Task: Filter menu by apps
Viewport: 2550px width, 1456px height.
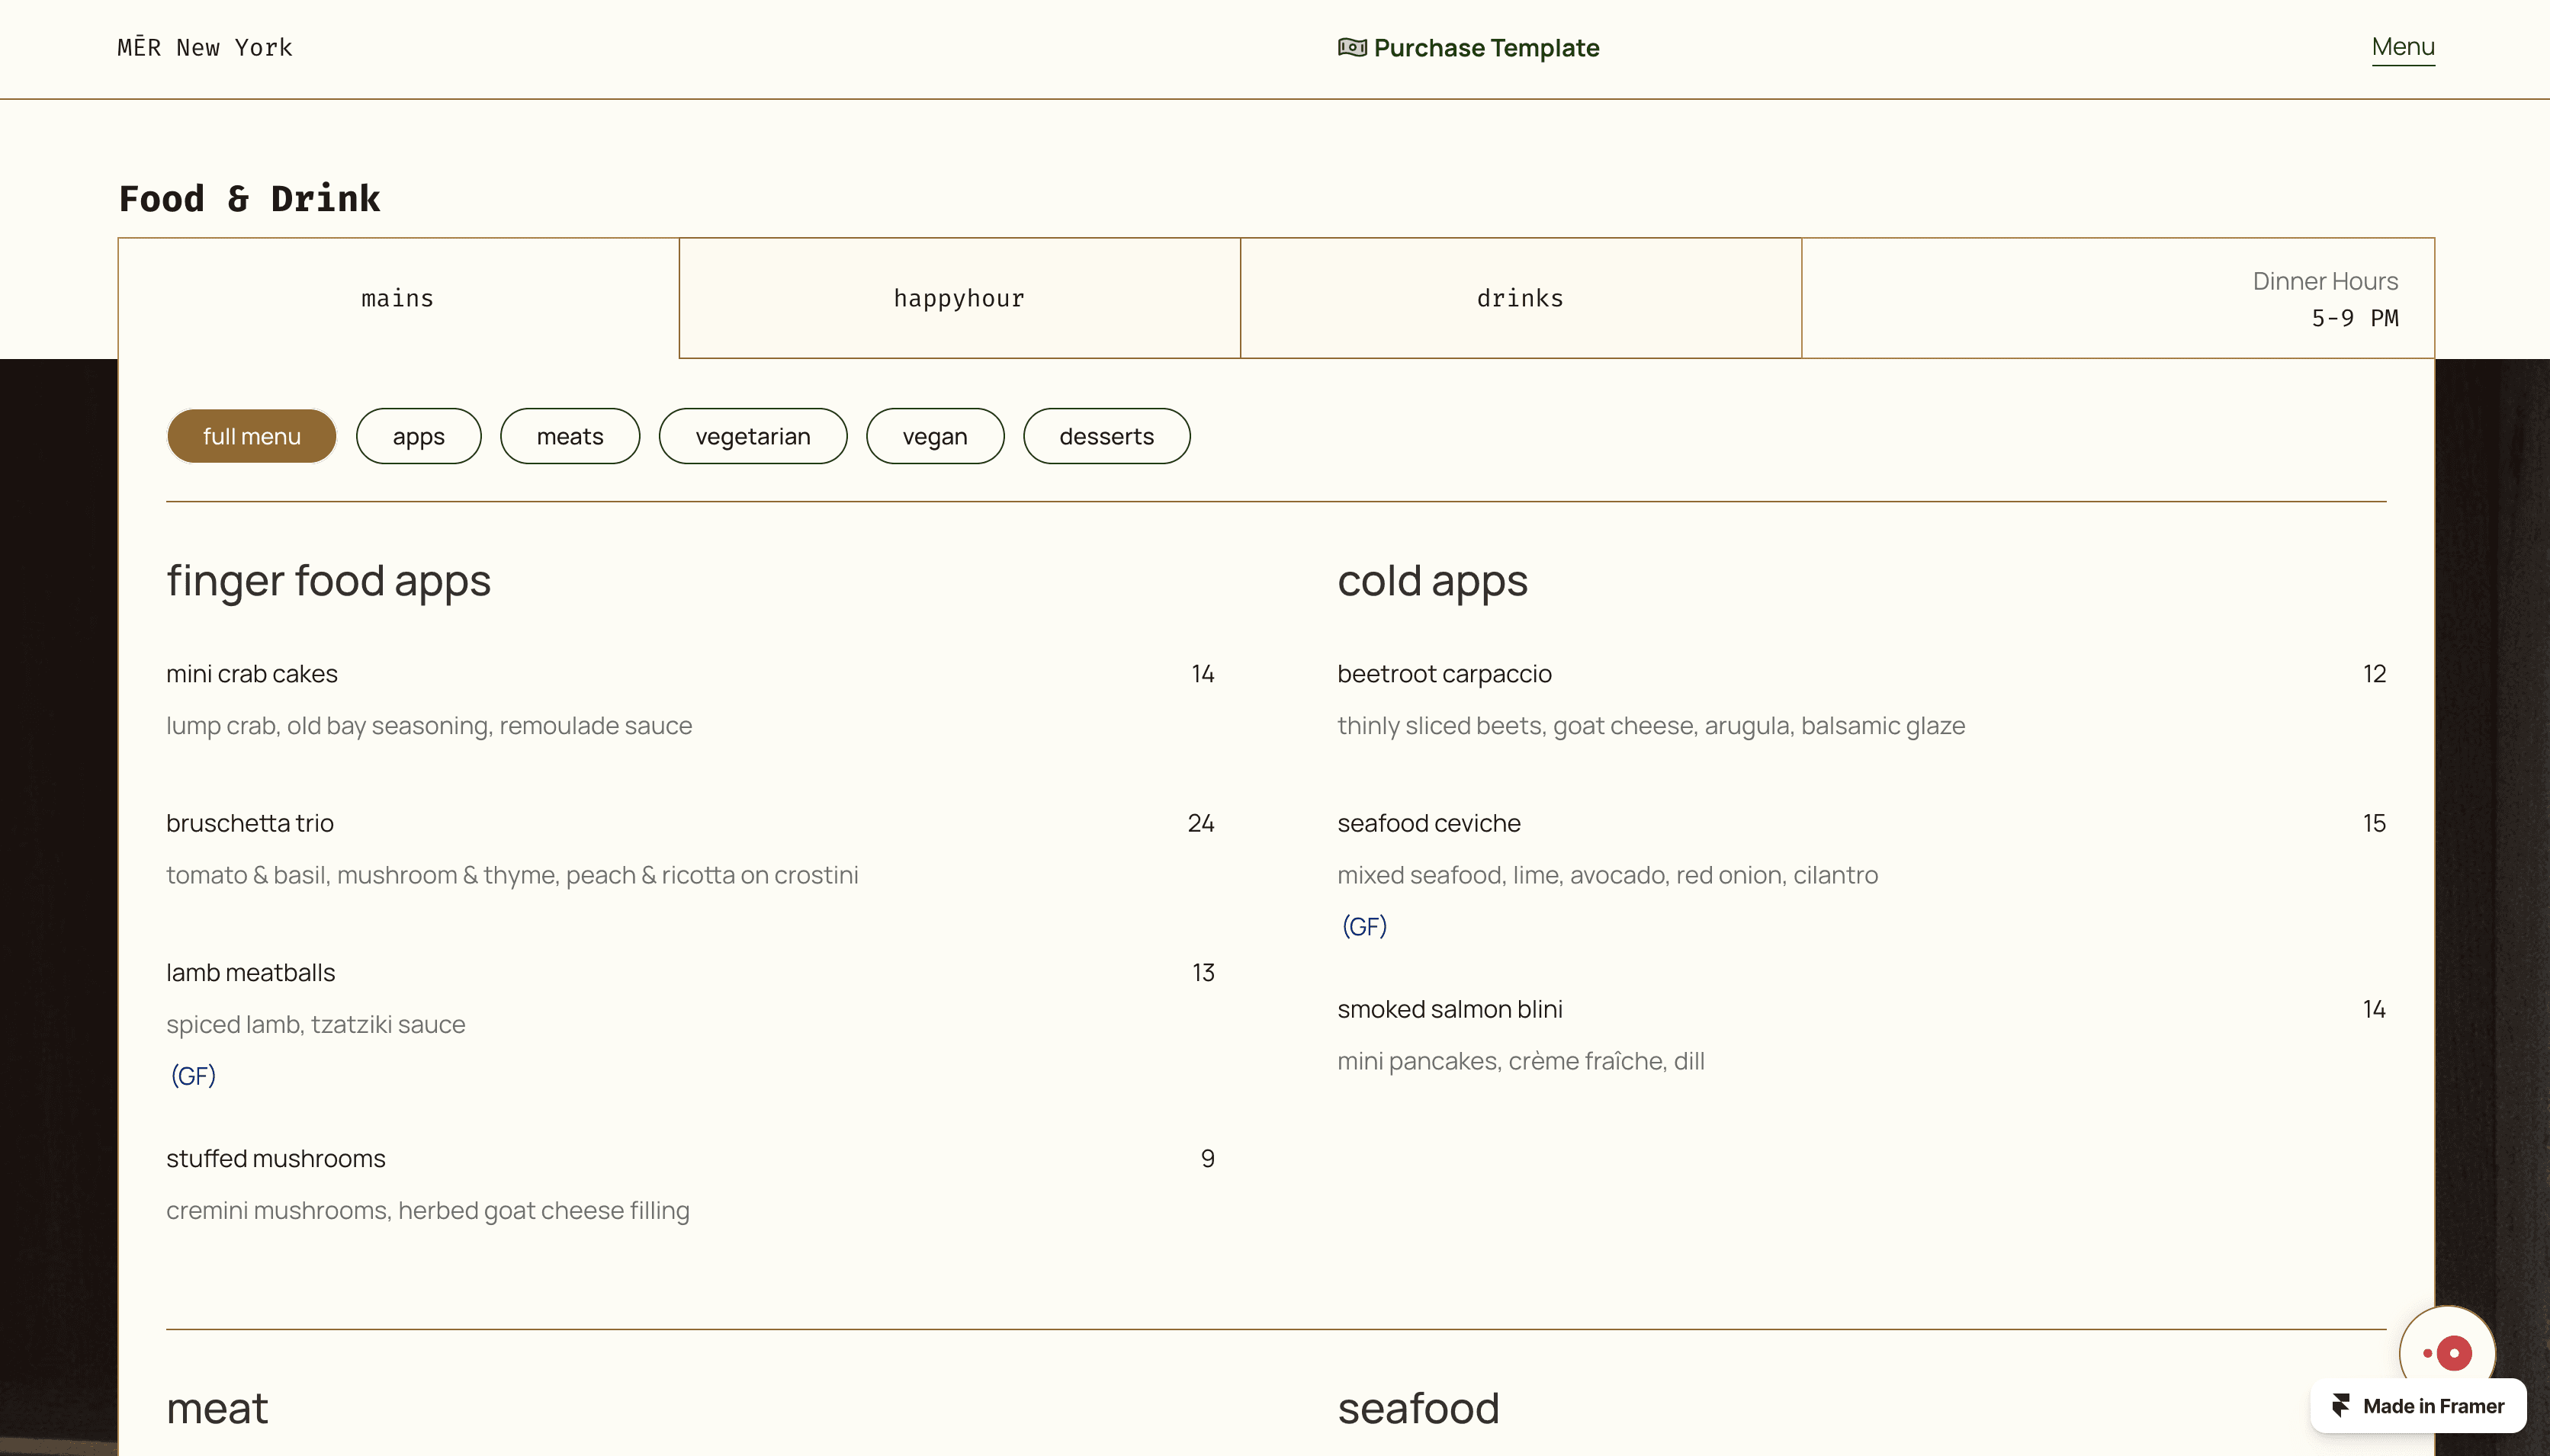Action: pos(418,436)
